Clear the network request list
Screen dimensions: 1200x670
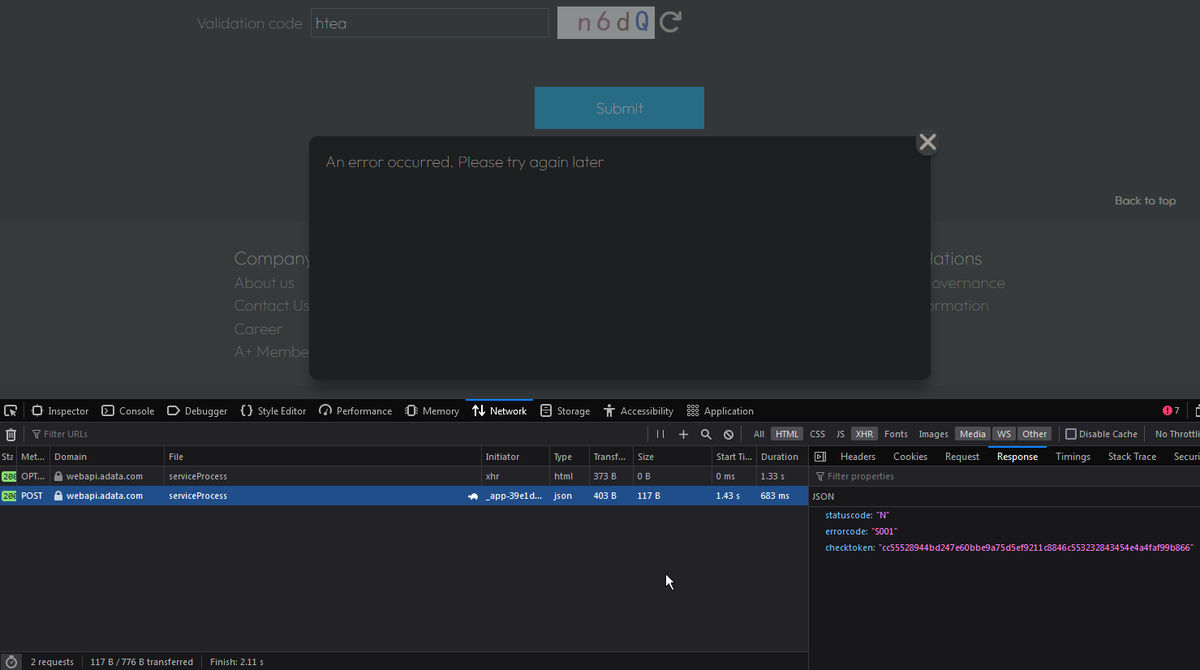coord(11,434)
